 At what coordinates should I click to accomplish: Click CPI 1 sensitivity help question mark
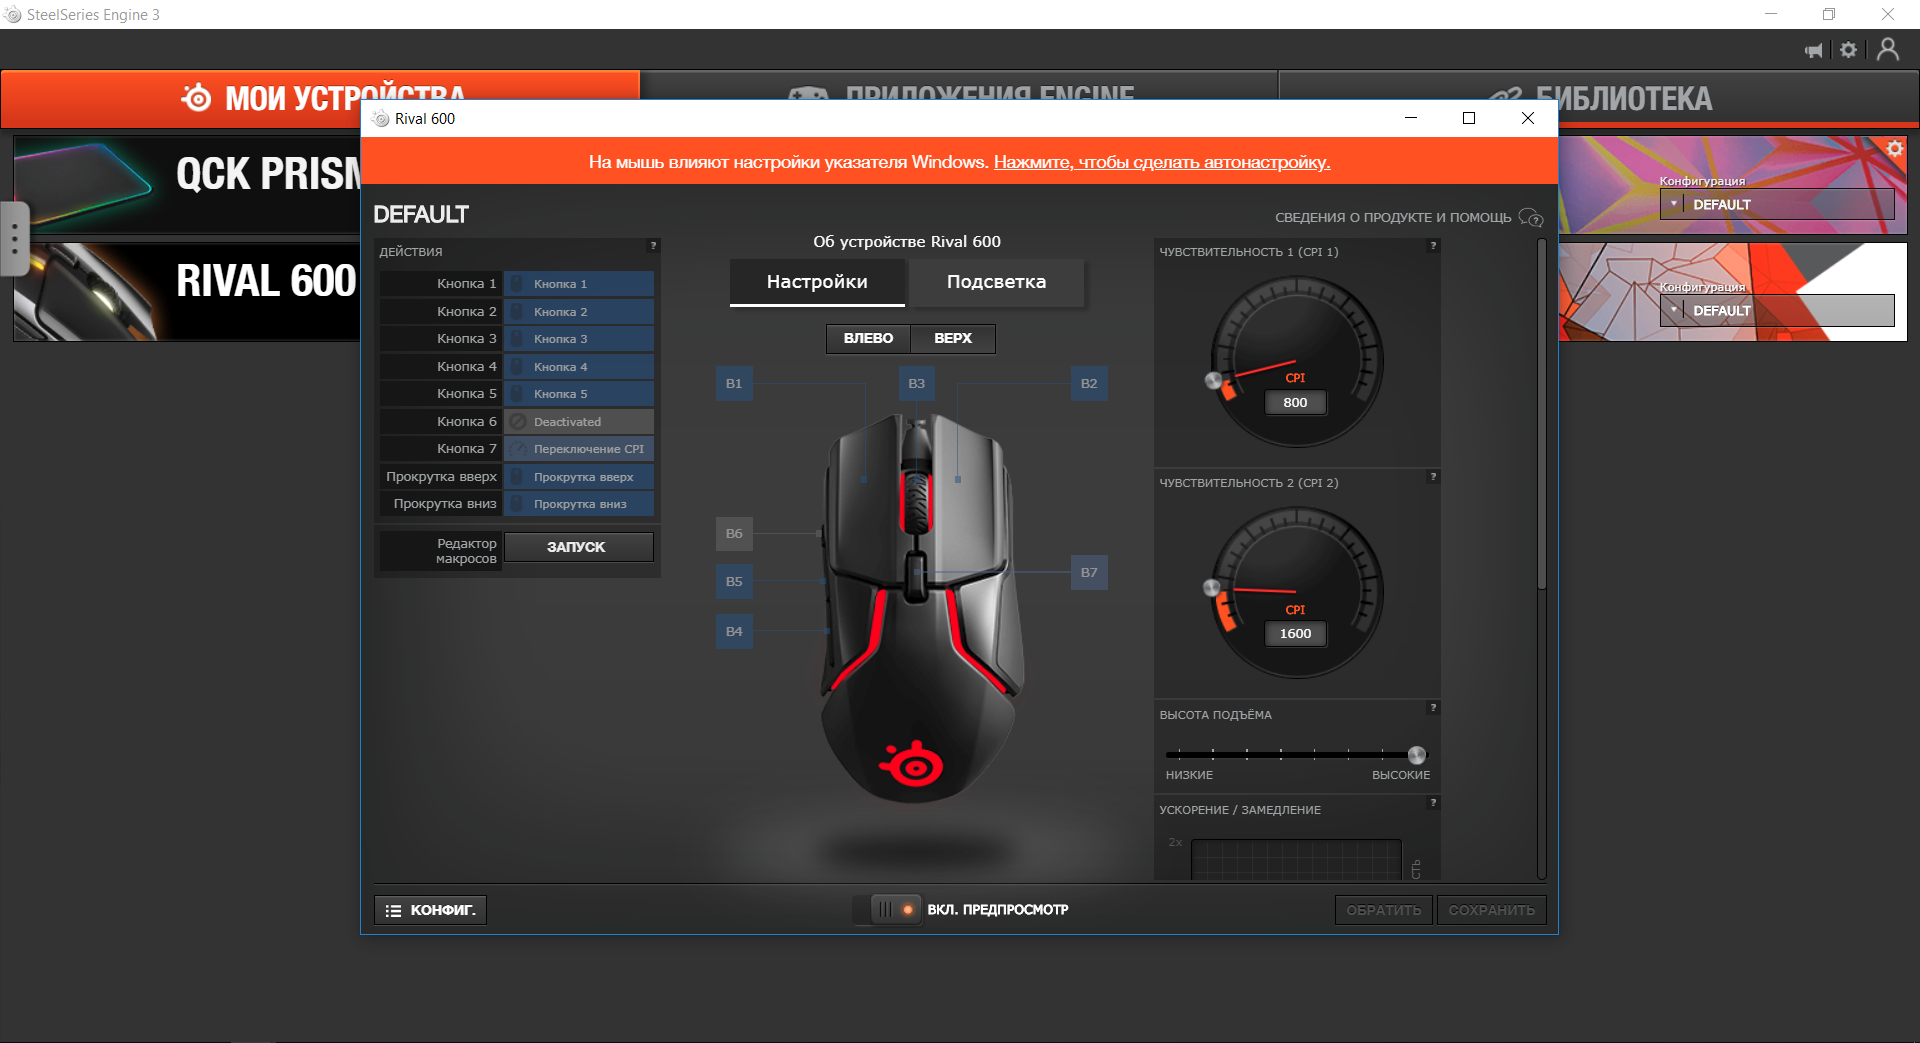pyautogui.click(x=1433, y=245)
